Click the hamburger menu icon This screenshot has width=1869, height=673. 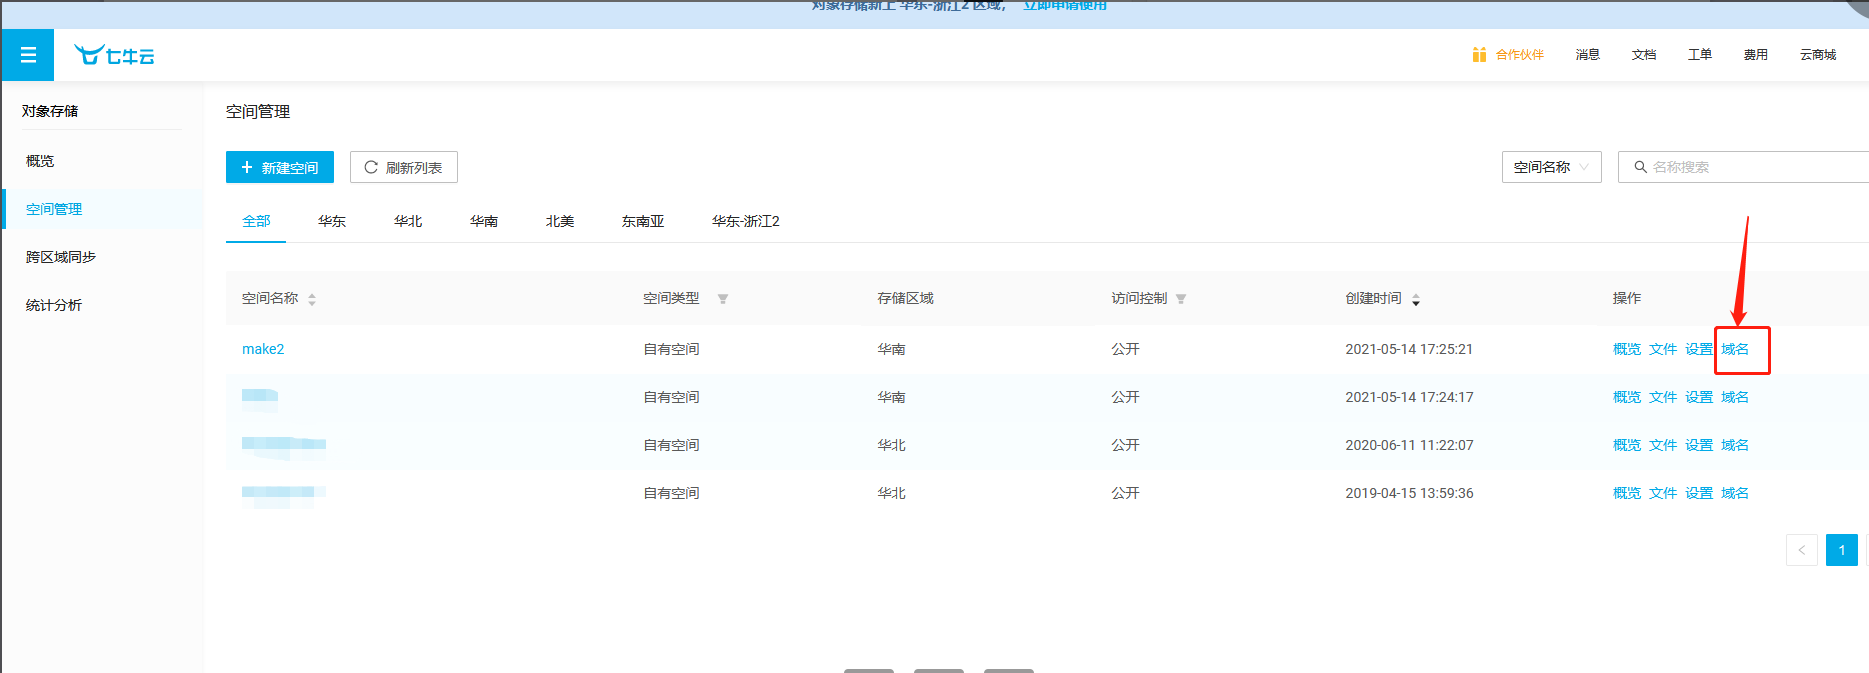tap(28, 55)
